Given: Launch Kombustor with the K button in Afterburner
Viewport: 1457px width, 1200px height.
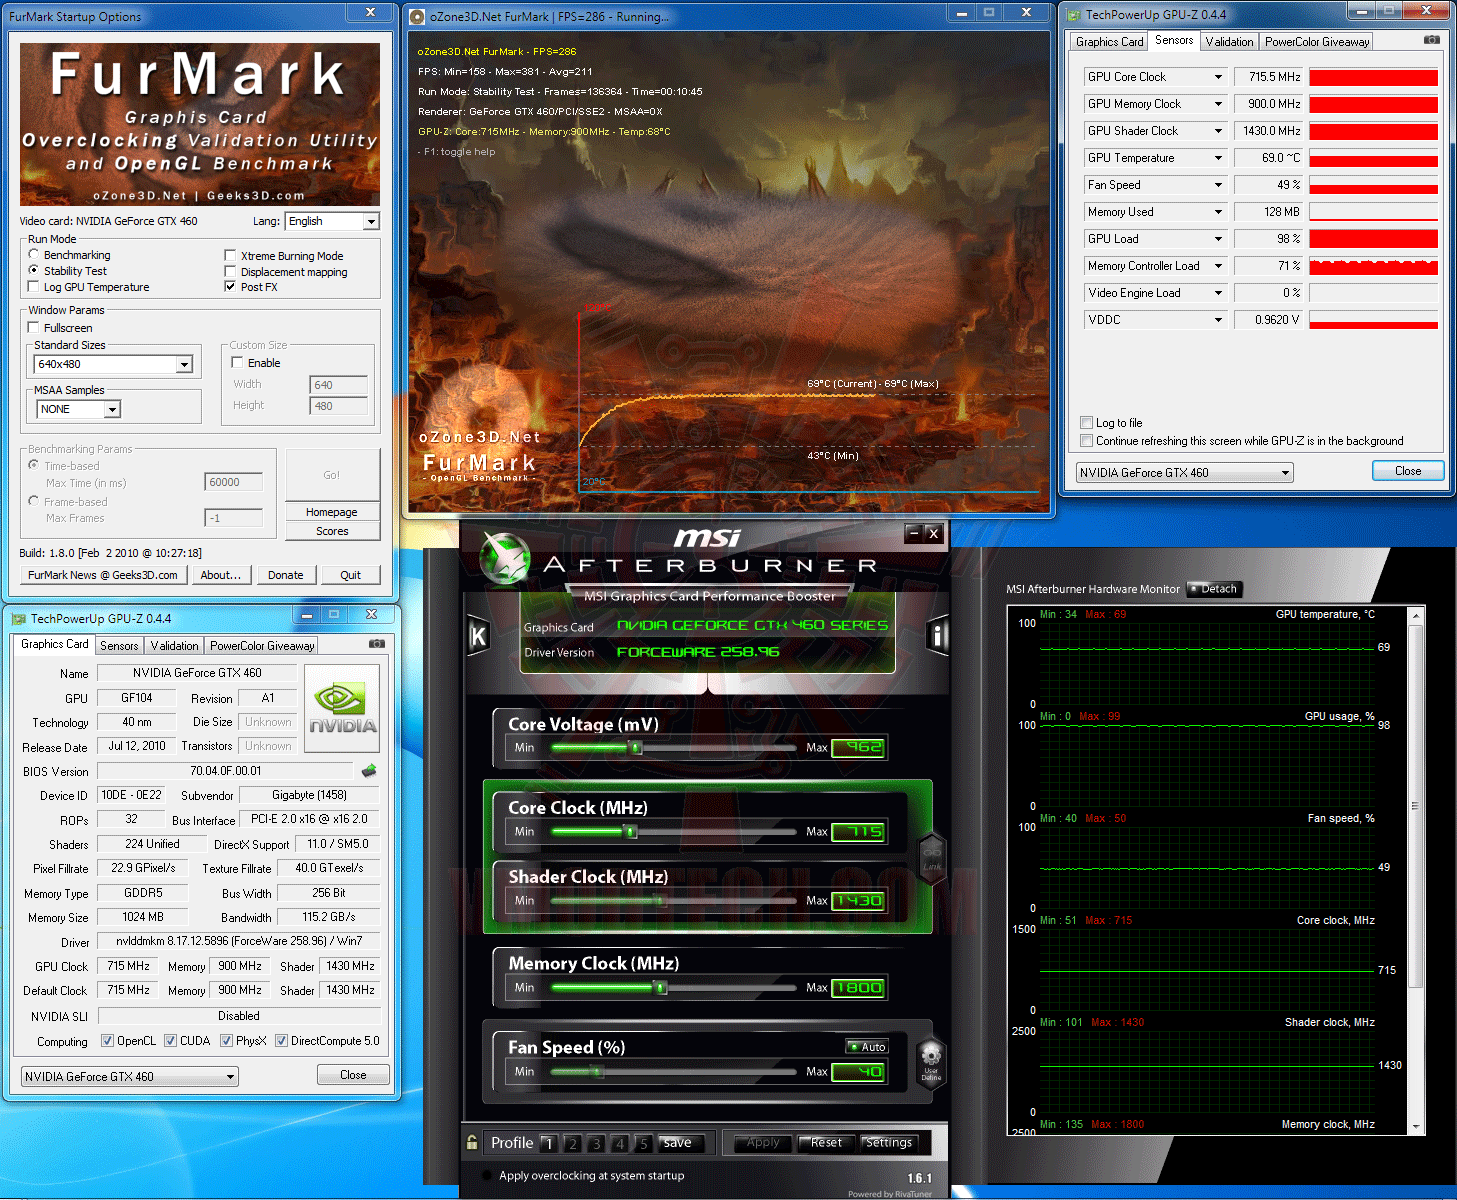Looking at the screenshot, I should pos(478,636).
